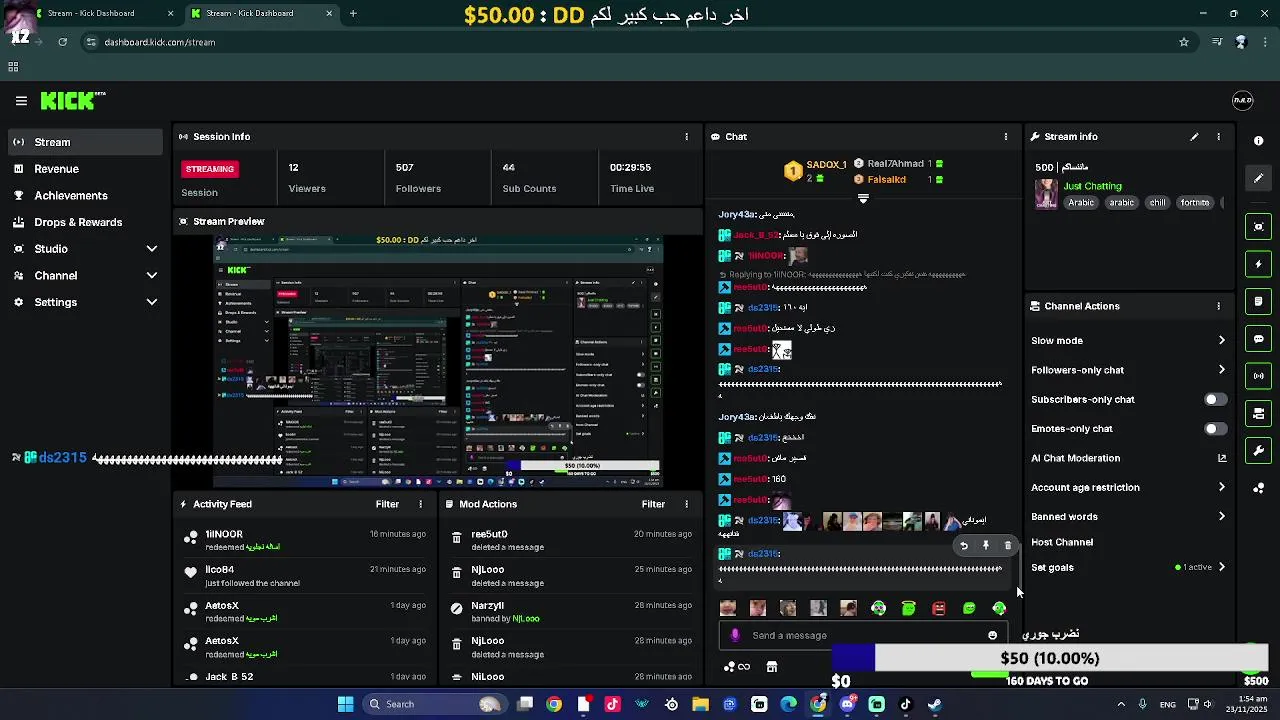Go to Stream in the sidebar
Viewport: 1280px width, 720px height.
[x=85, y=142]
